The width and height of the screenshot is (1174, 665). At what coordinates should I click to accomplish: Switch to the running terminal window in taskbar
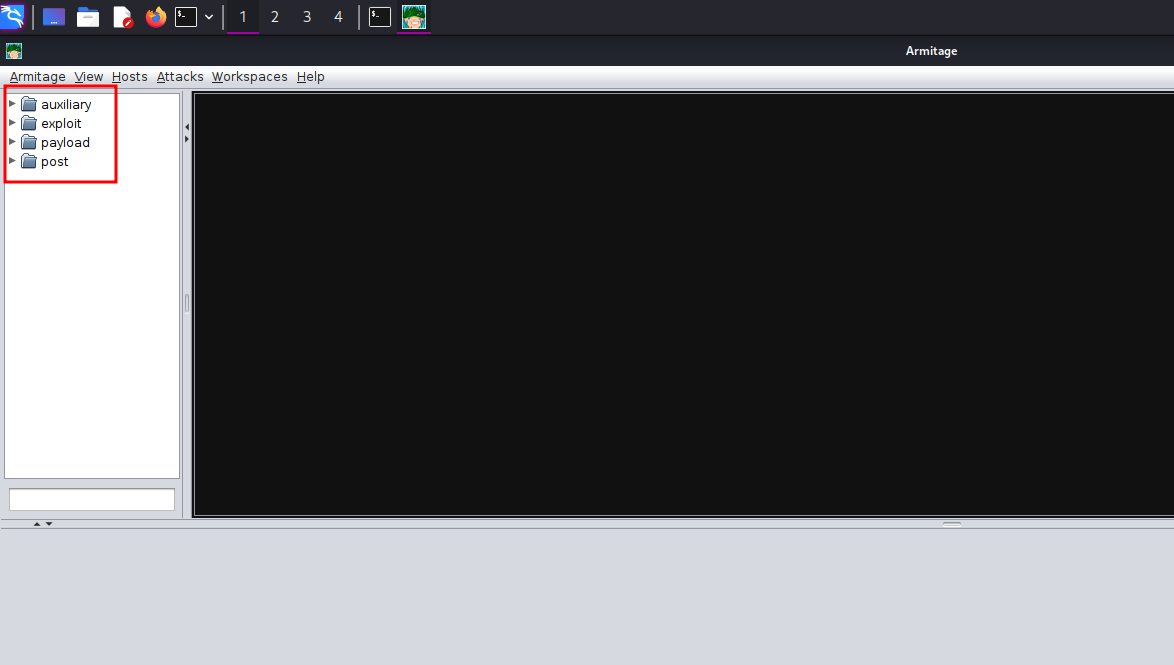380,17
